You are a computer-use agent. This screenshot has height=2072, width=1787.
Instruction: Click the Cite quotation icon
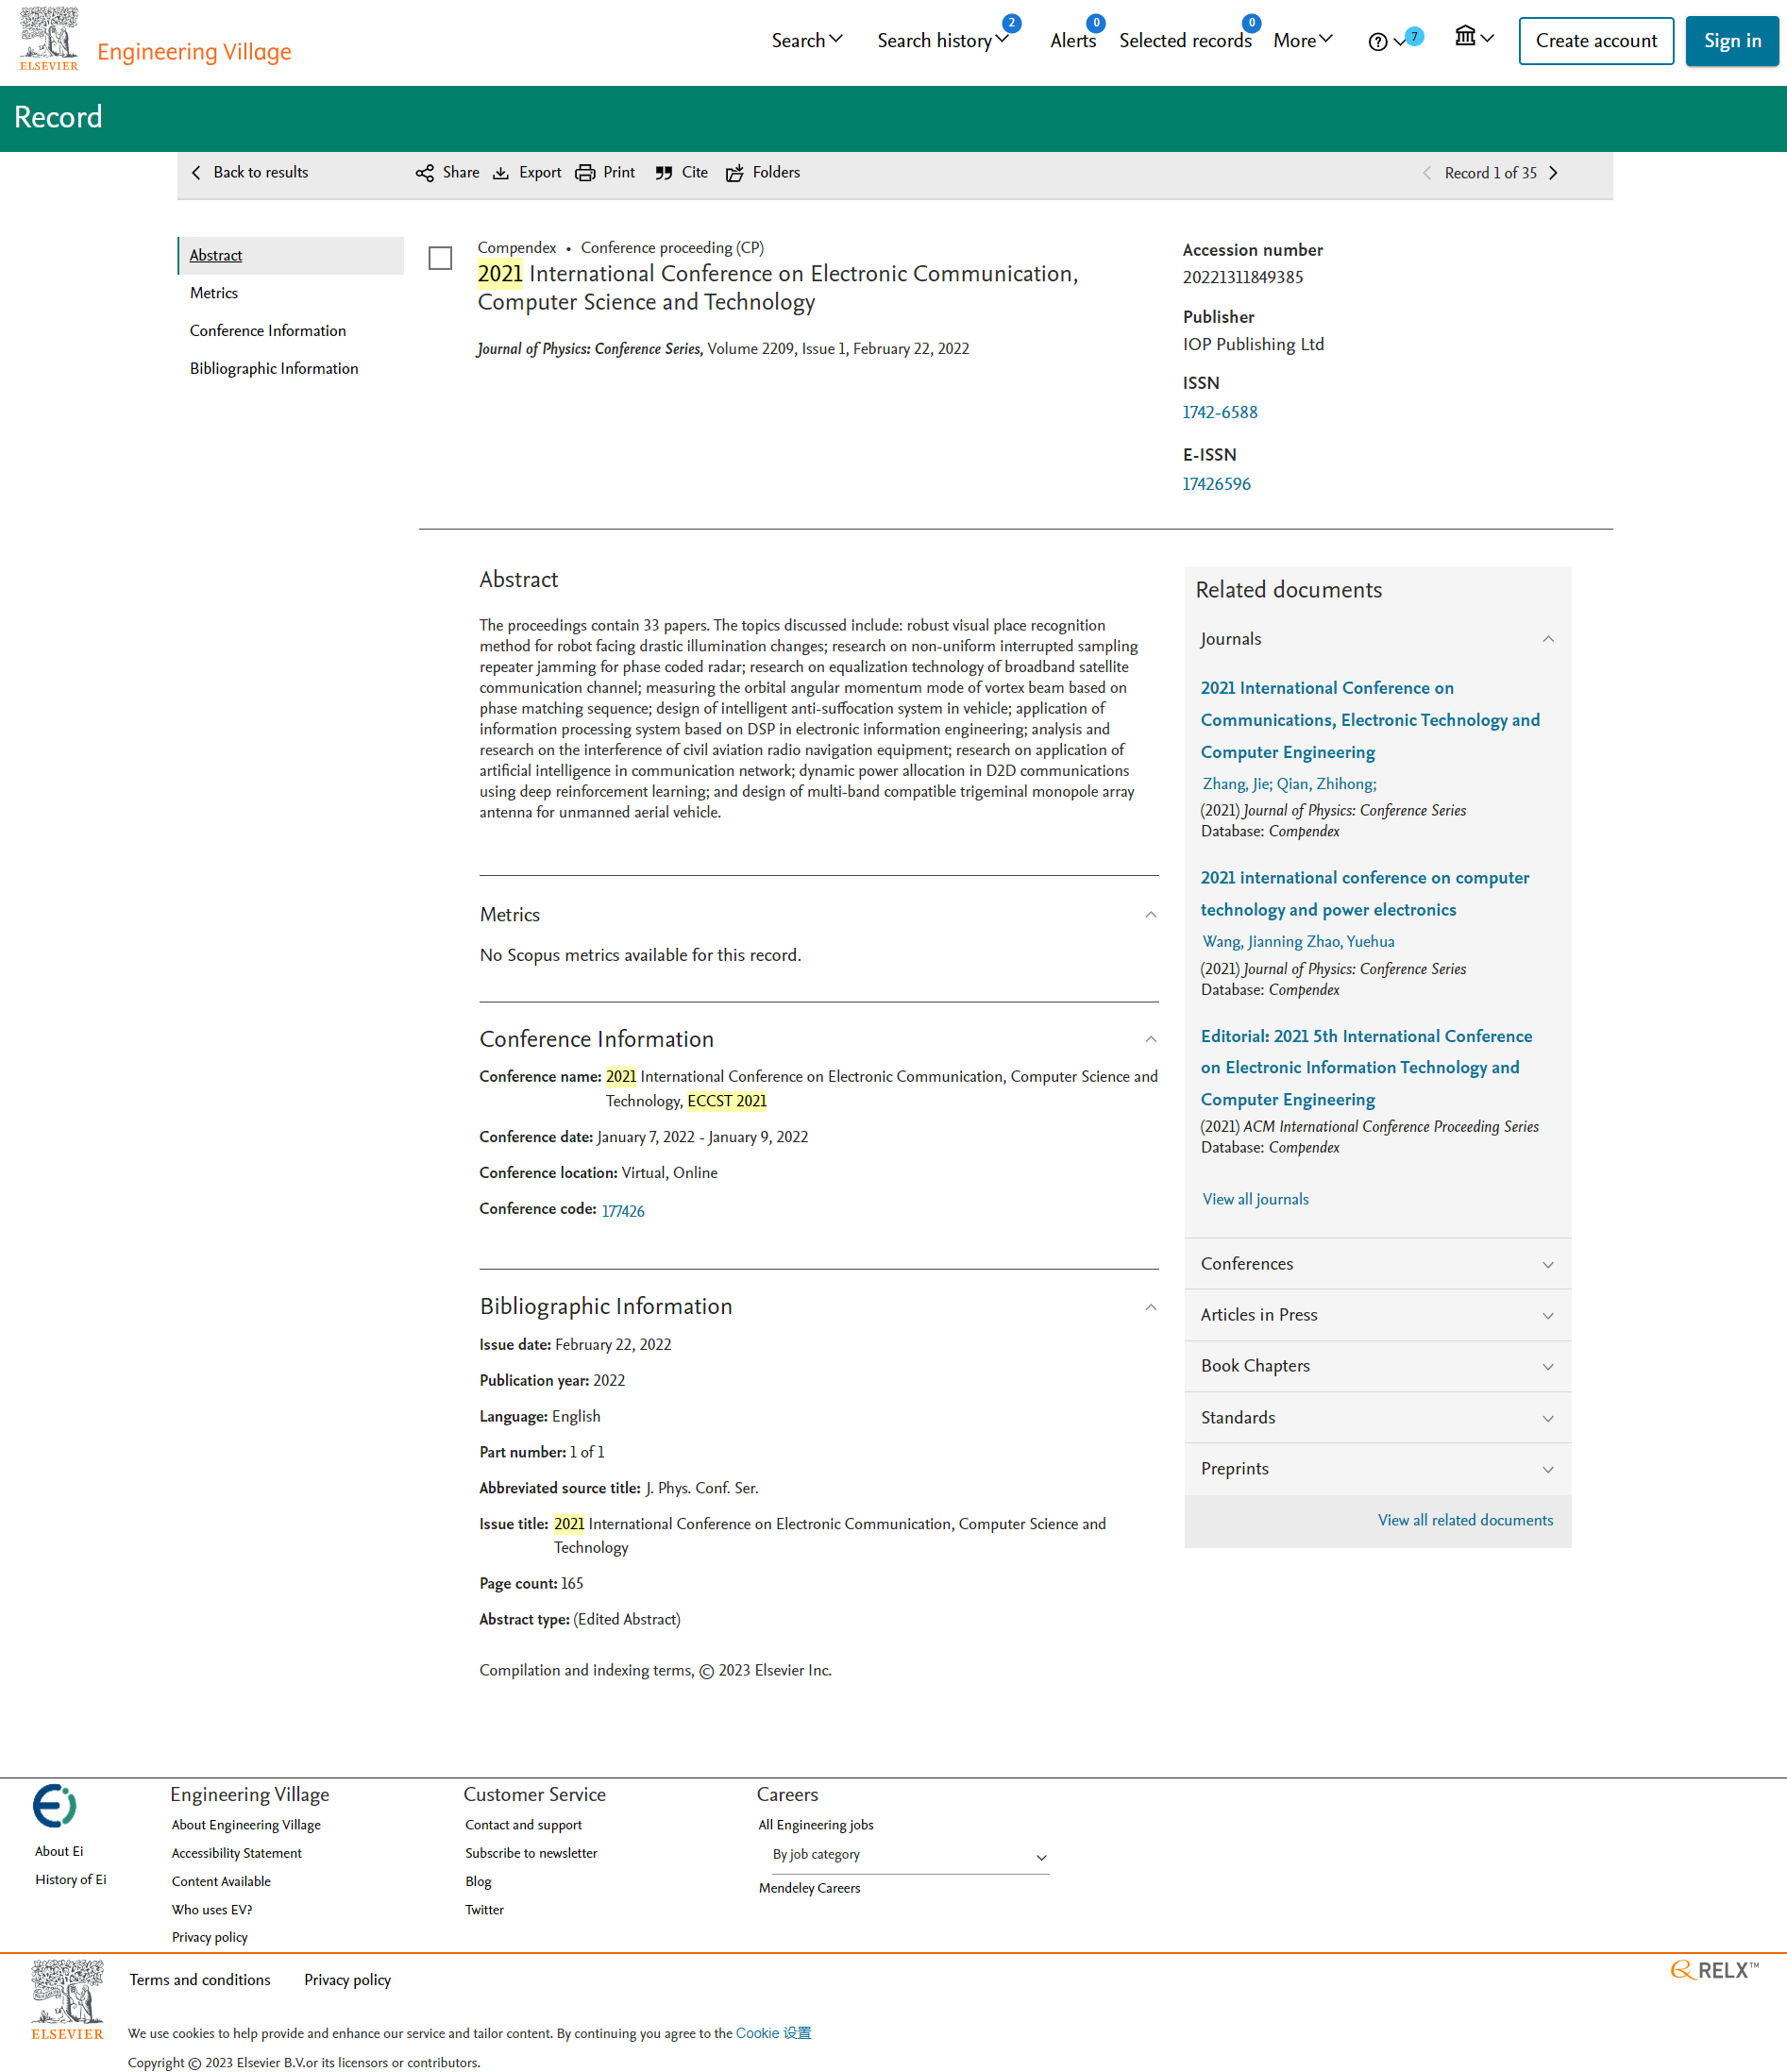[x=664, y=173]
